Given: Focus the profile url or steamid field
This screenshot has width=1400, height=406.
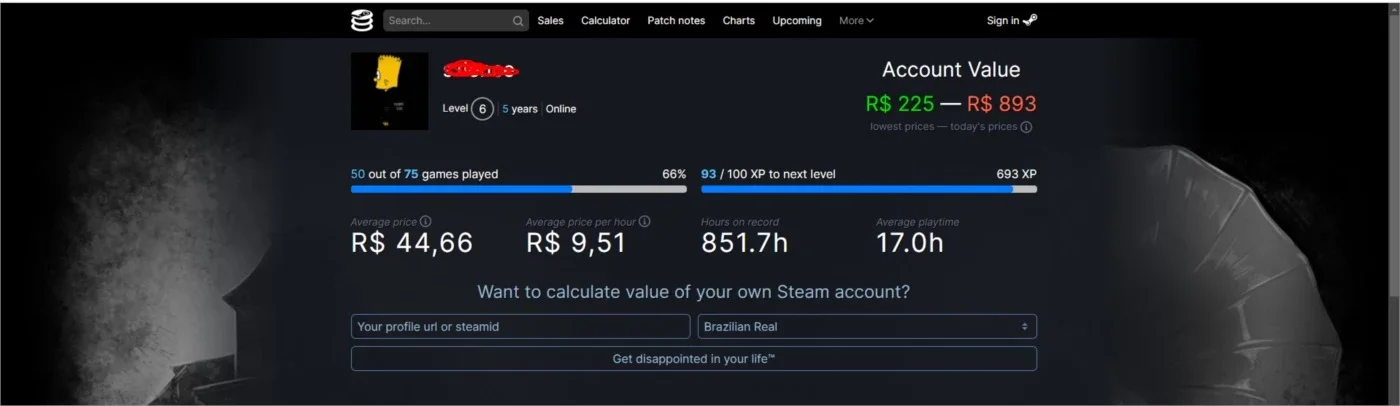Looking at the screenshot, I should [x=521, y=327].
